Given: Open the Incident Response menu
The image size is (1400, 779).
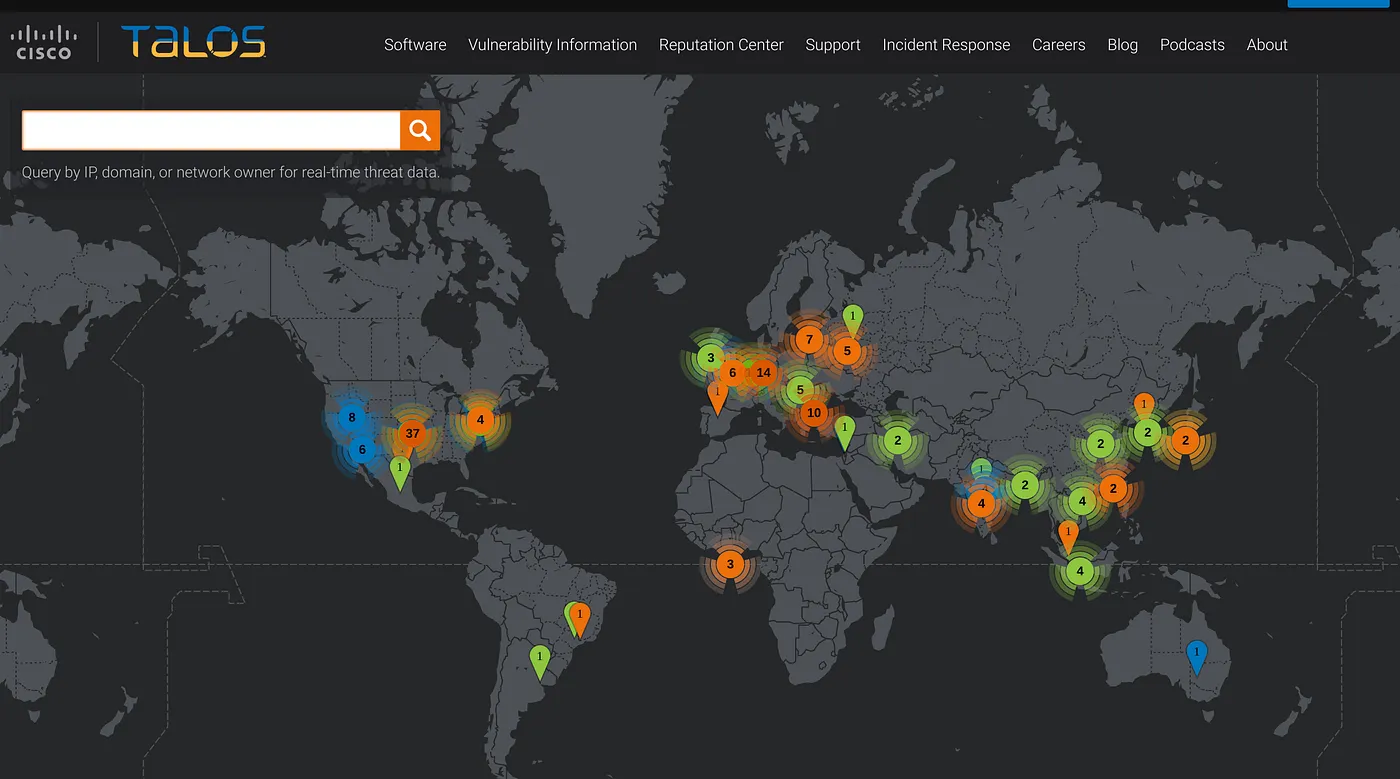Looking at the screenshot, I should (x=946, y=45).
